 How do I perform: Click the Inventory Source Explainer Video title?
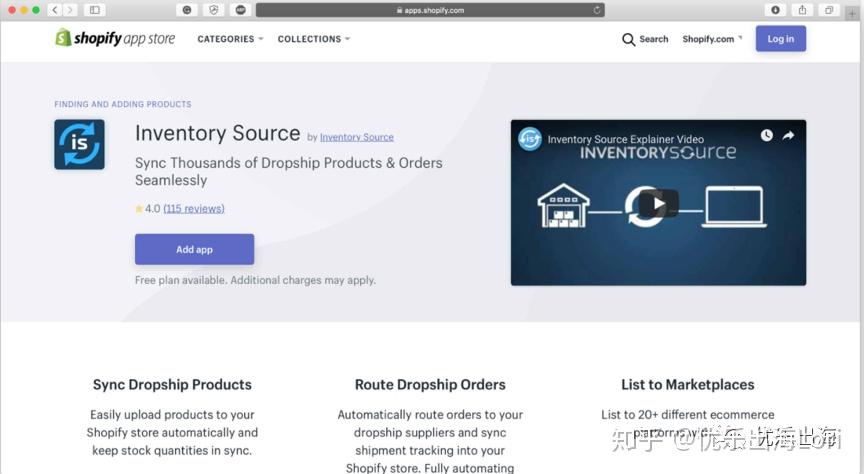(625, 139)
